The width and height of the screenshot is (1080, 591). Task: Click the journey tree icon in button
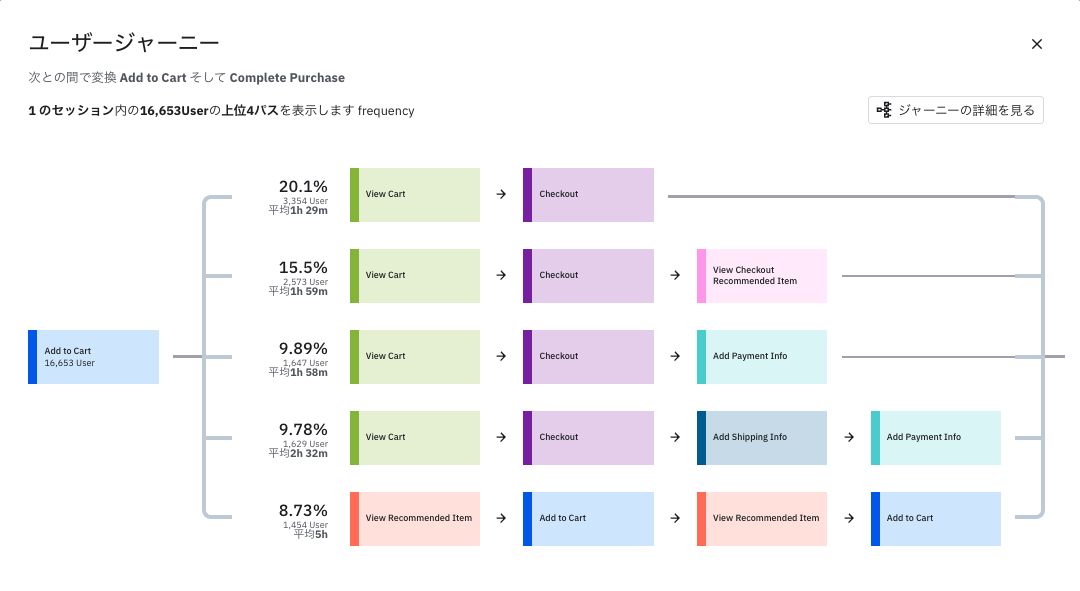[x=884, y=110]
